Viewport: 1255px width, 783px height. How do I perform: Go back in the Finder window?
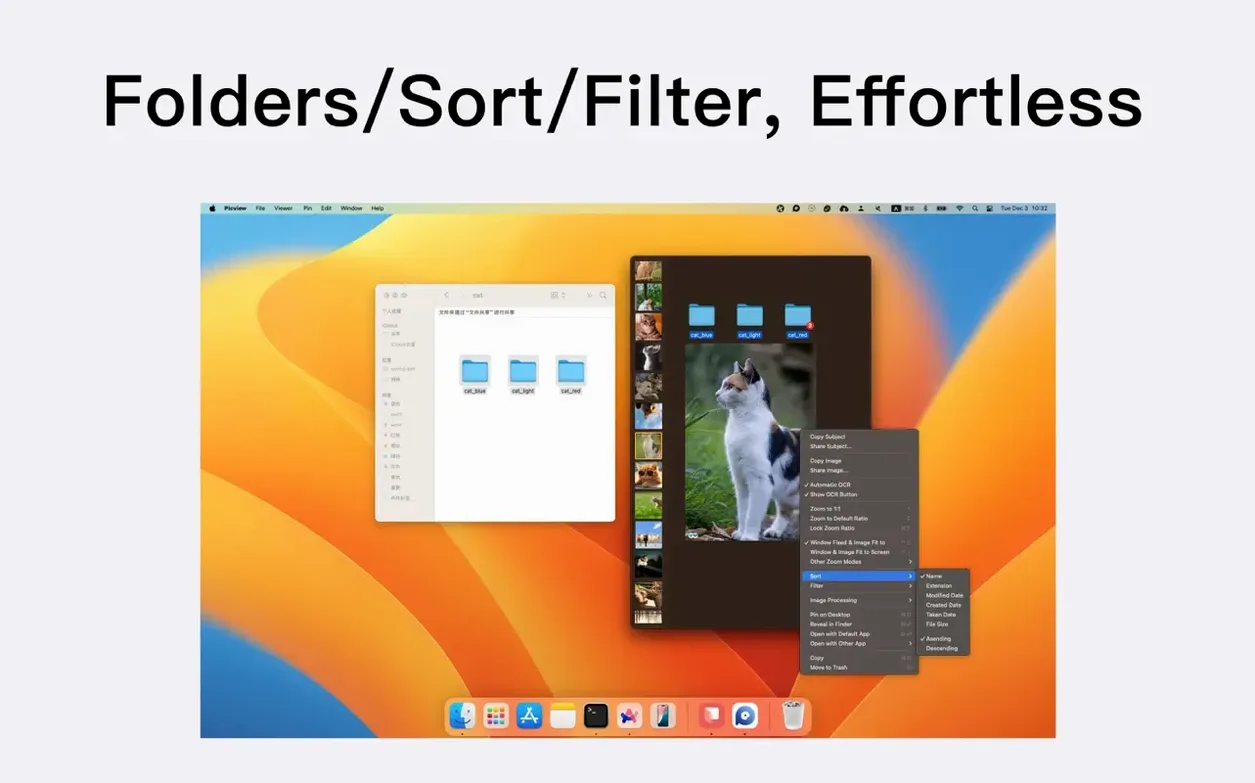pos(447,296)
